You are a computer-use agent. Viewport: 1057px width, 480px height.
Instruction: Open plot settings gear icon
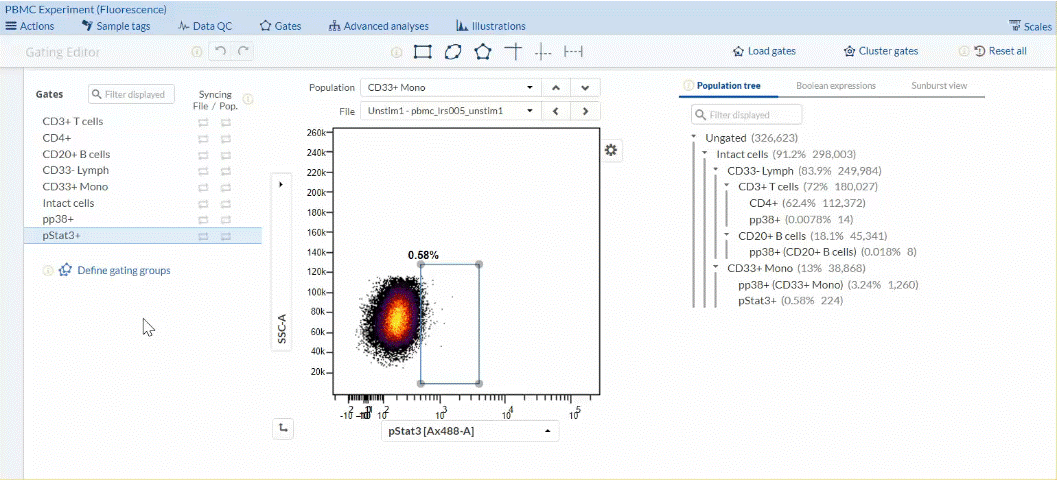(612, 150)
